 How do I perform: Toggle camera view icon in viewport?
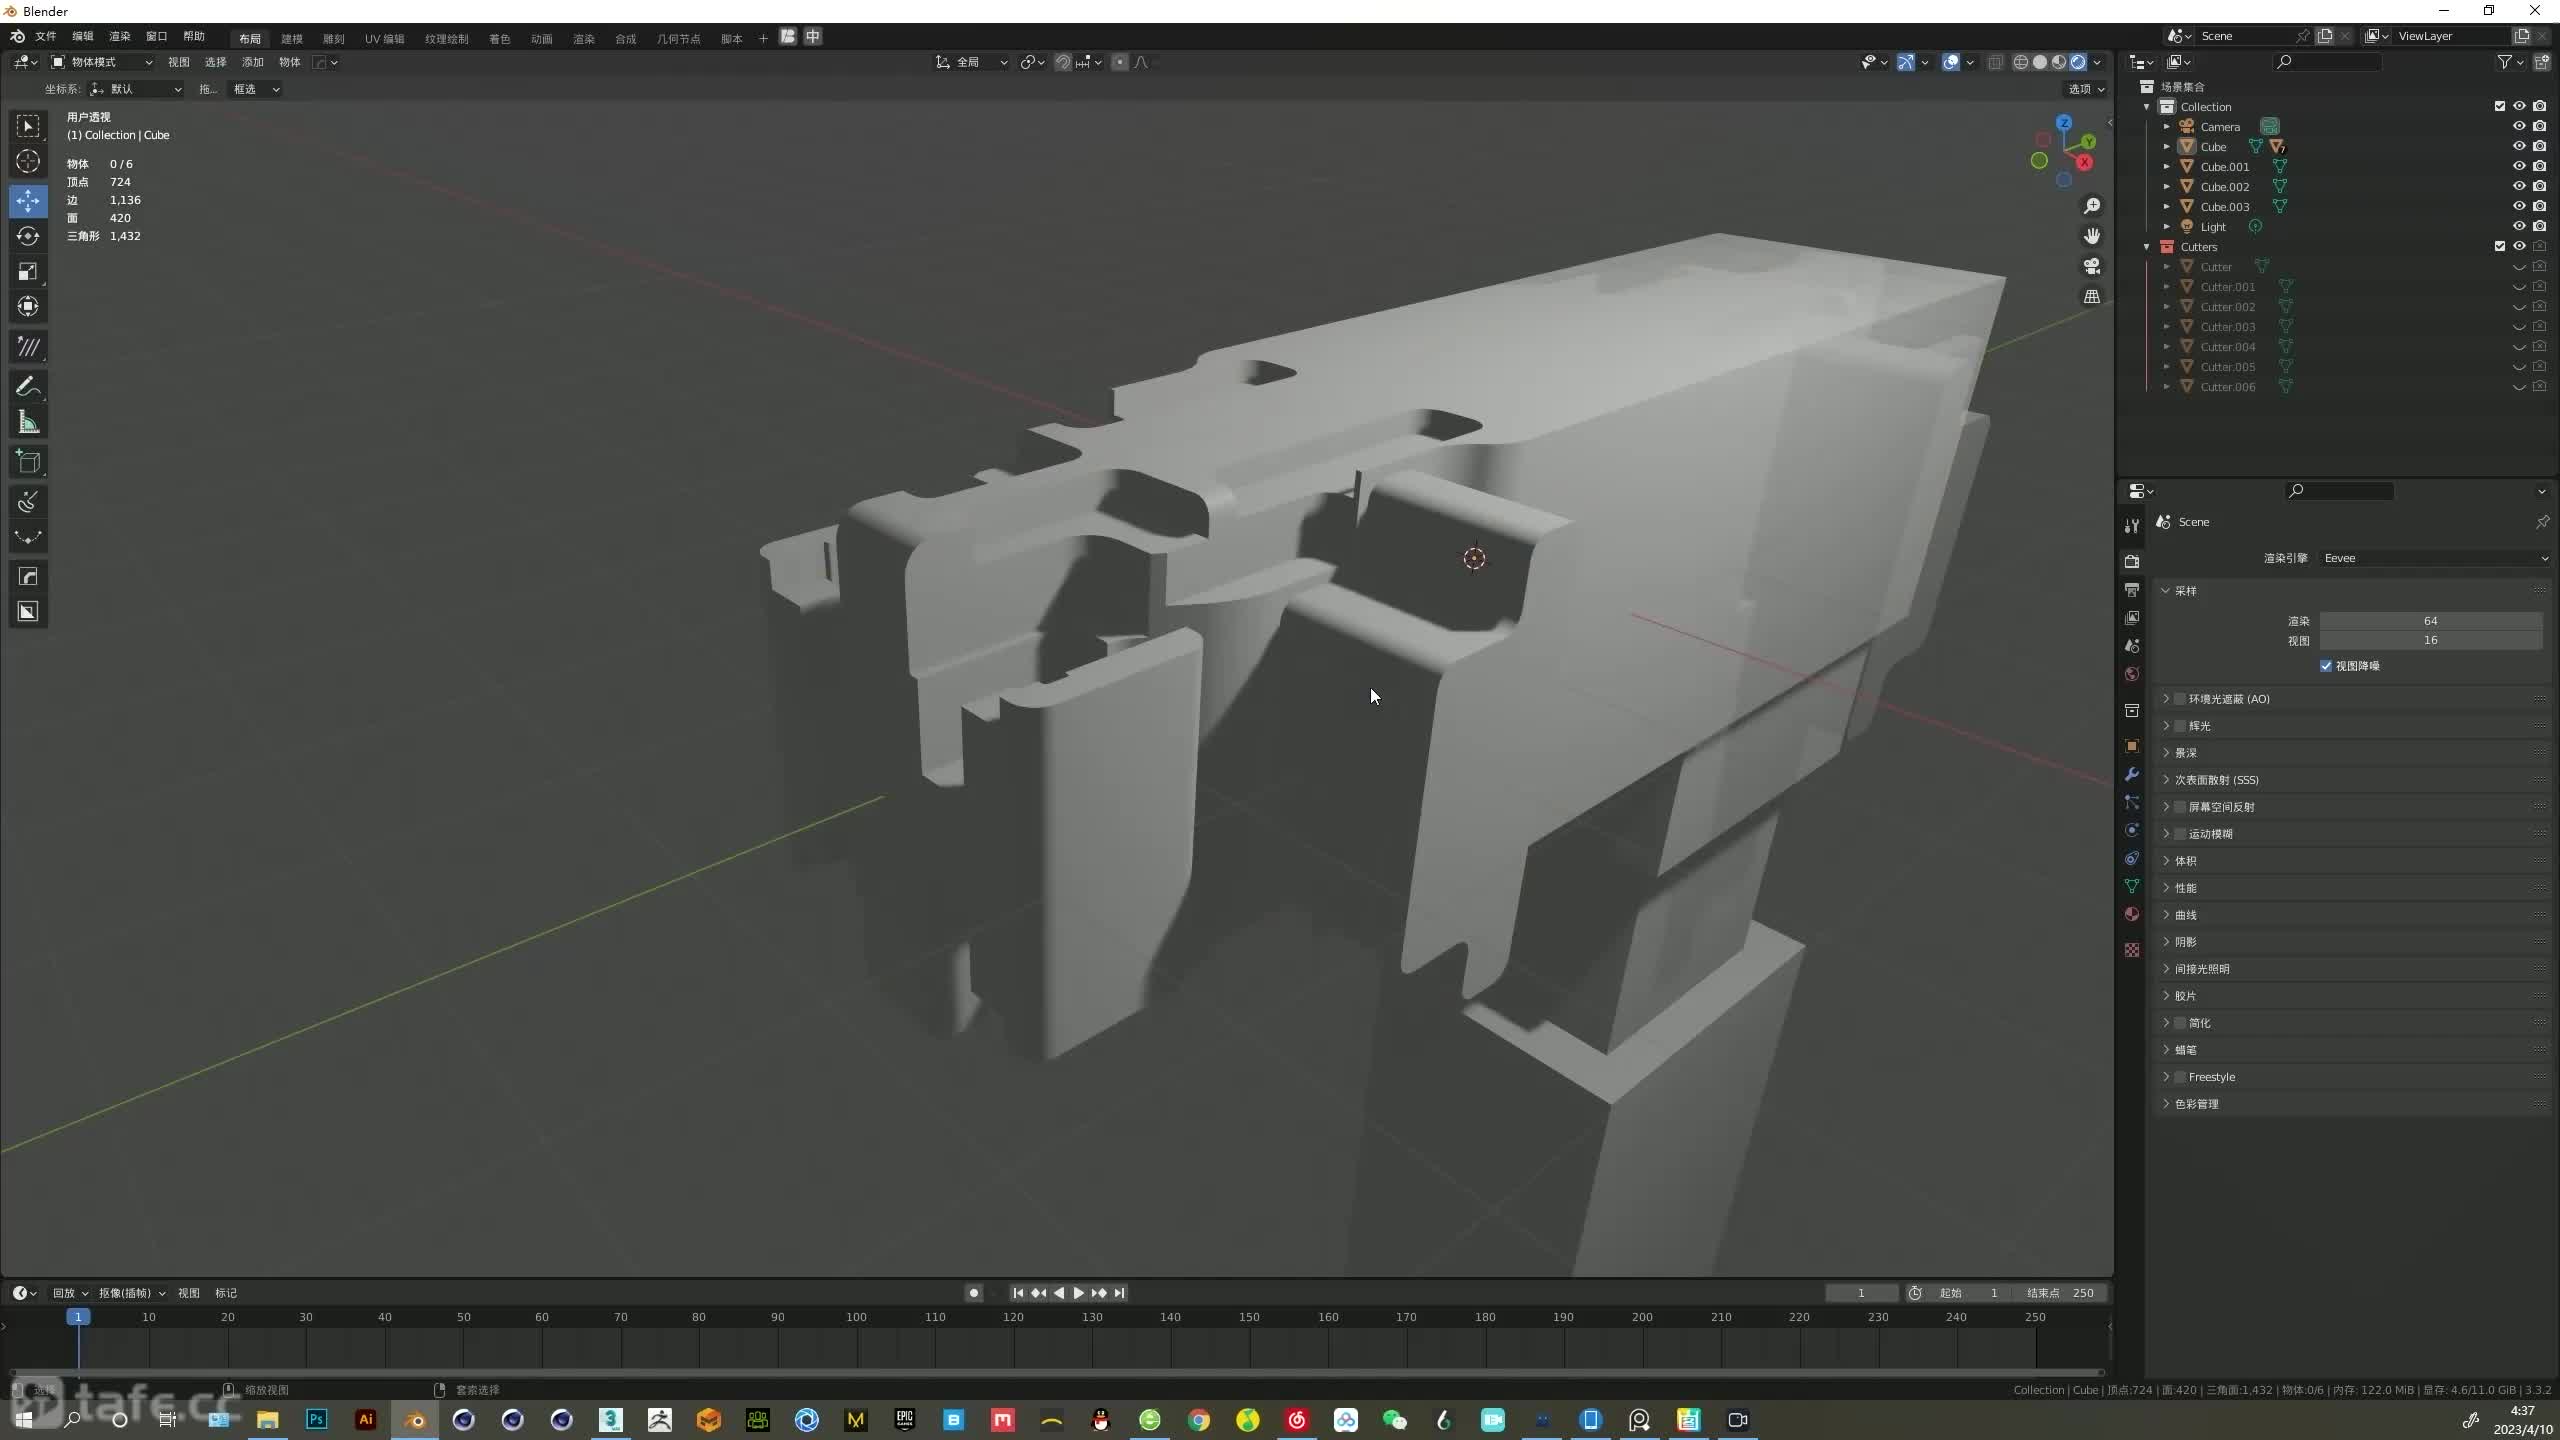tap(2091, 266)
